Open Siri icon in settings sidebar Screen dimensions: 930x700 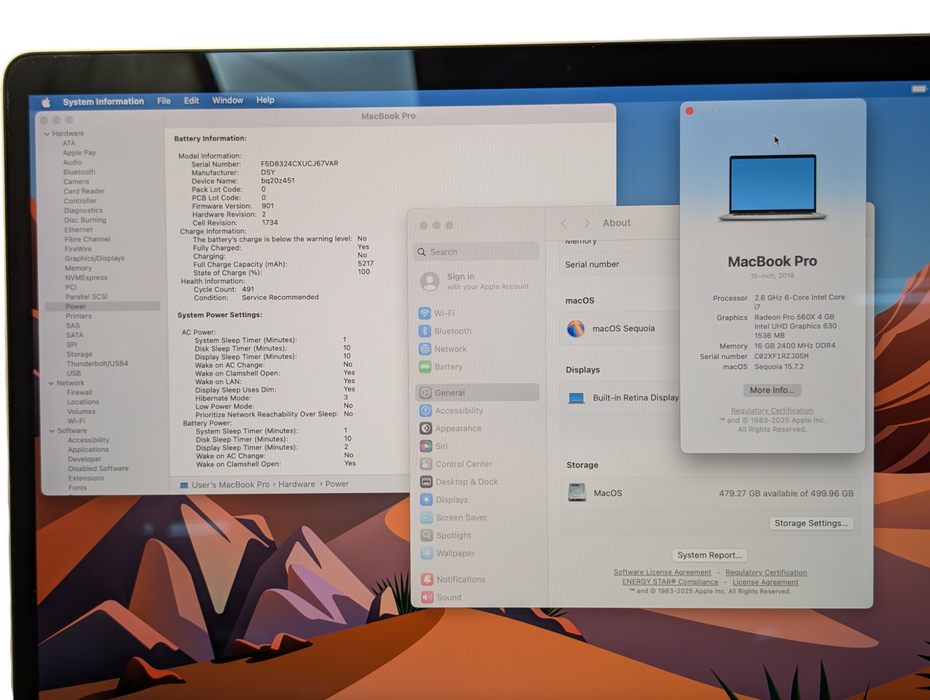(426, 446)
